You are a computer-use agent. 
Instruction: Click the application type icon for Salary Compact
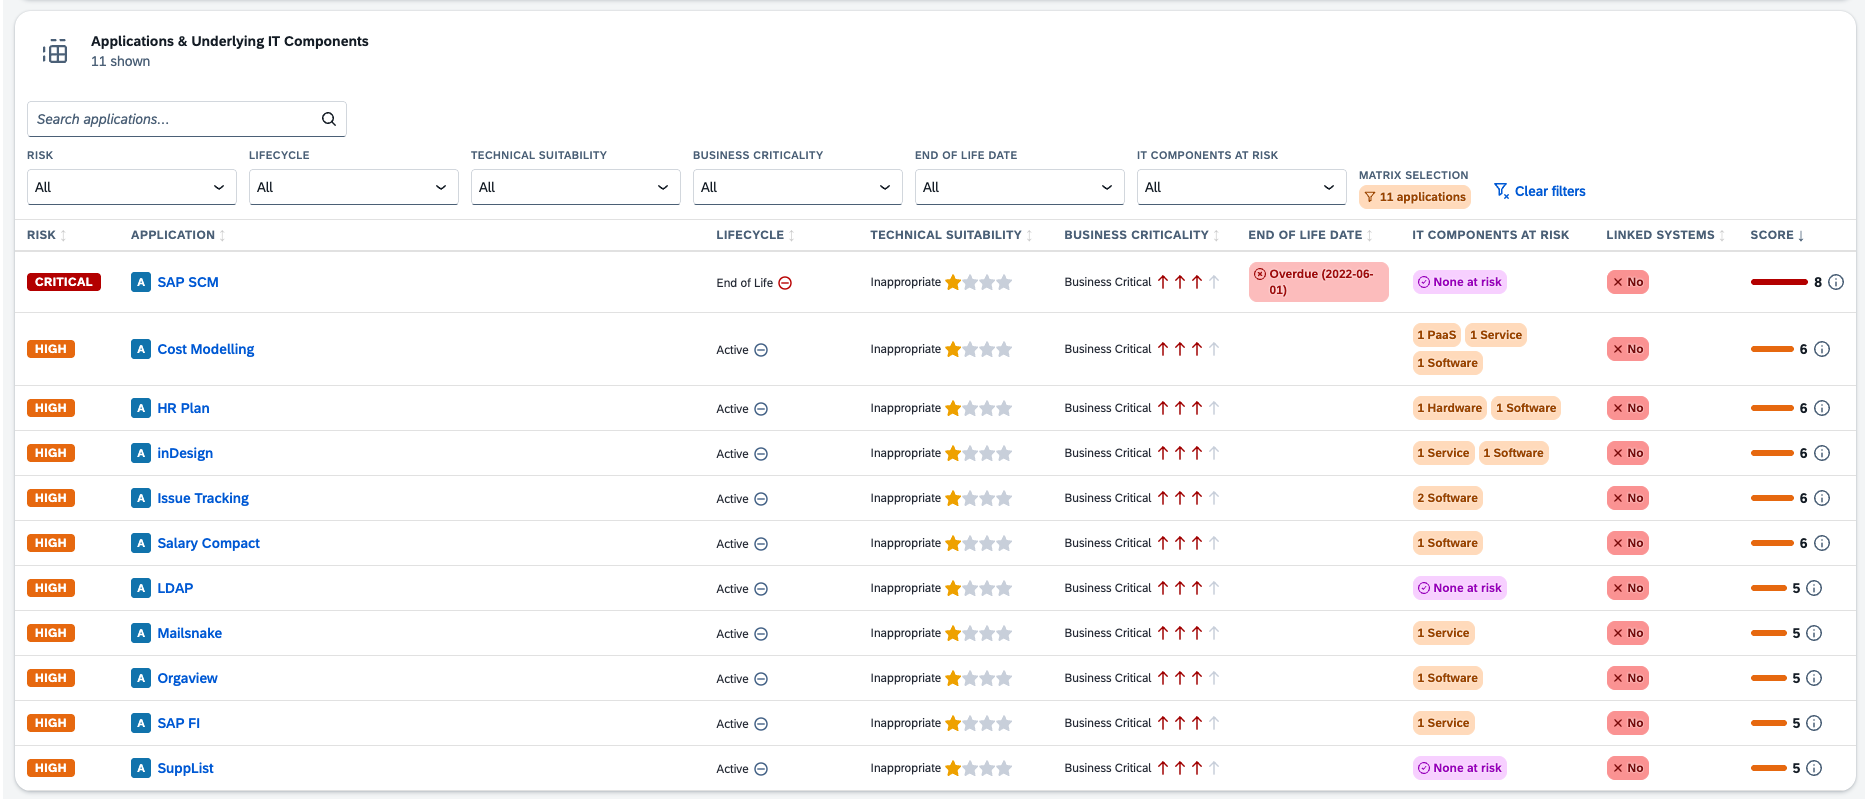pyautogui.click(x=141, y=543)
